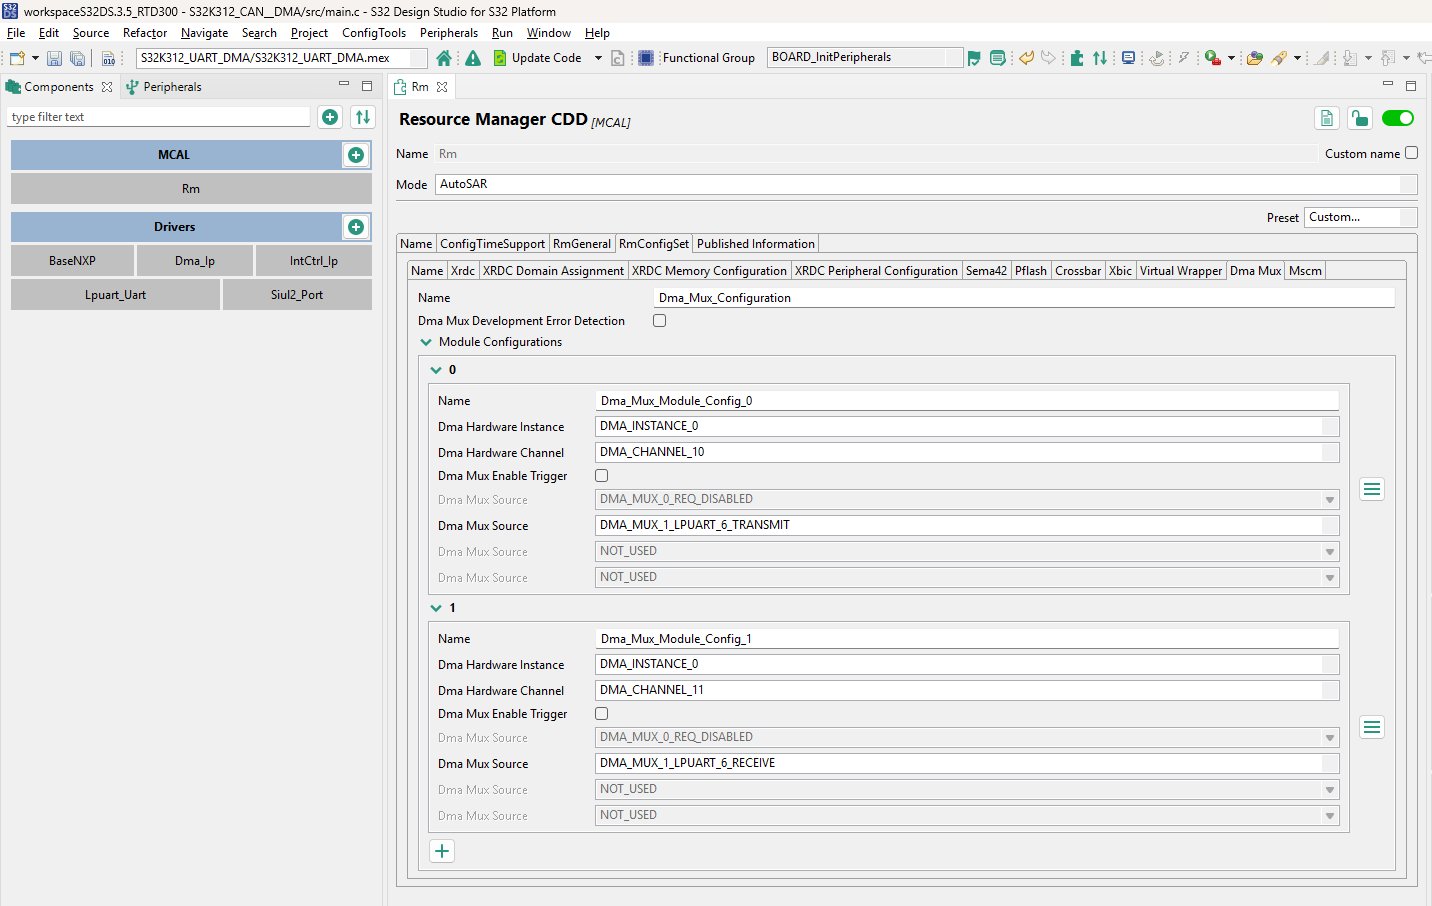Click the save icon in the toolbar
Image resolution: width=1432 pixels, height=906 pixels.
(x=54, y=58)
